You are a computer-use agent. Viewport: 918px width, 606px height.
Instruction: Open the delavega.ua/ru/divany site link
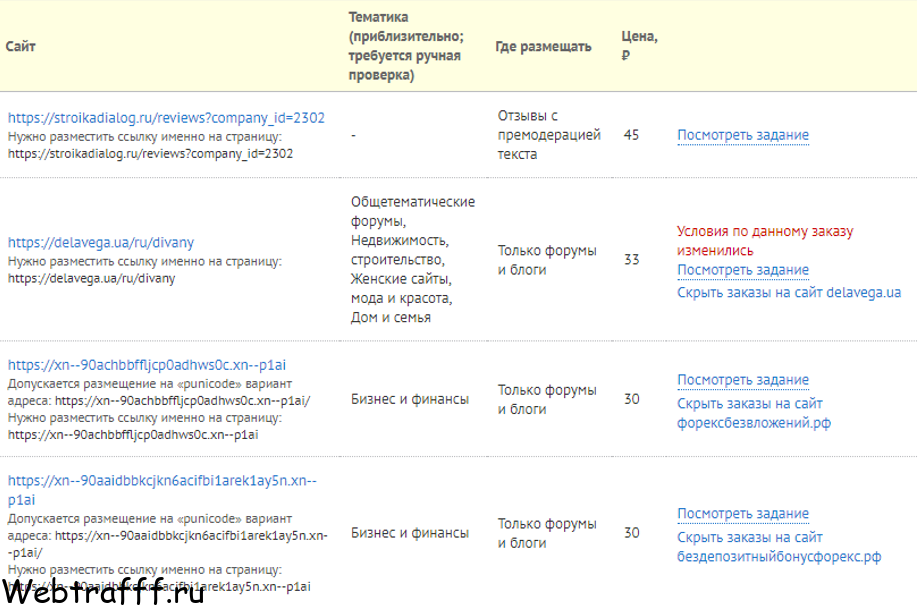pyautogui.click(x=101, y=242)
